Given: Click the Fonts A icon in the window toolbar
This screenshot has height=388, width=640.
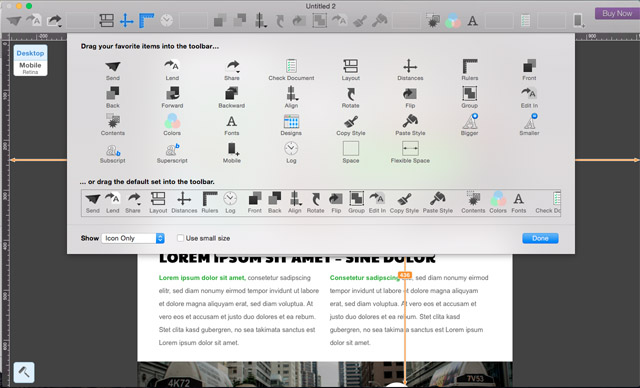Looking at the screenshot, I should (x=473, y=20).
